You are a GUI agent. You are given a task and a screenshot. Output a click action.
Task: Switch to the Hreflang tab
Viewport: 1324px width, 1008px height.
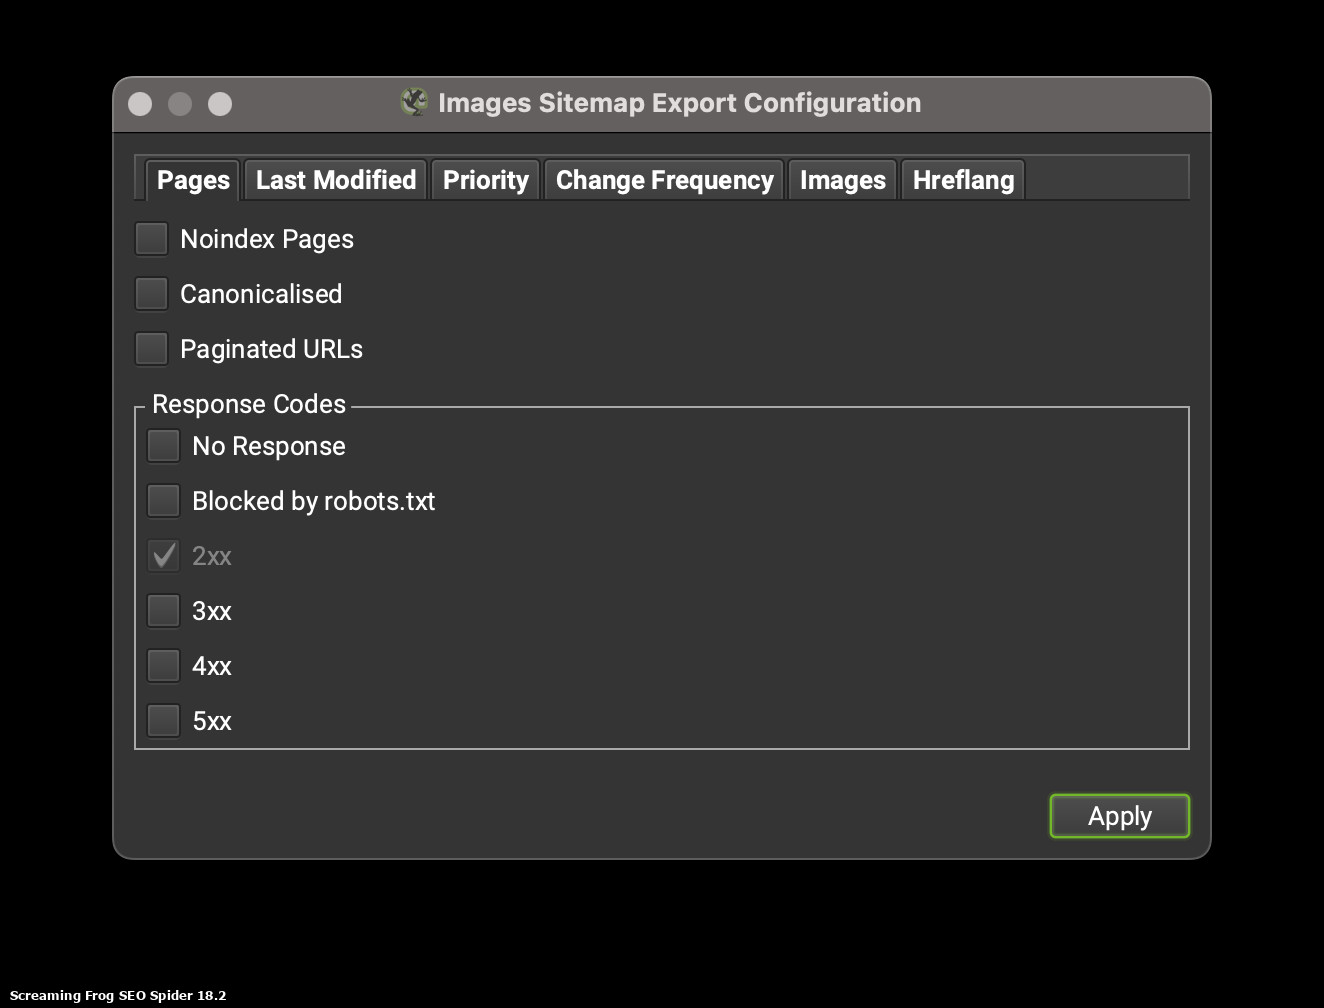point(963,180)
